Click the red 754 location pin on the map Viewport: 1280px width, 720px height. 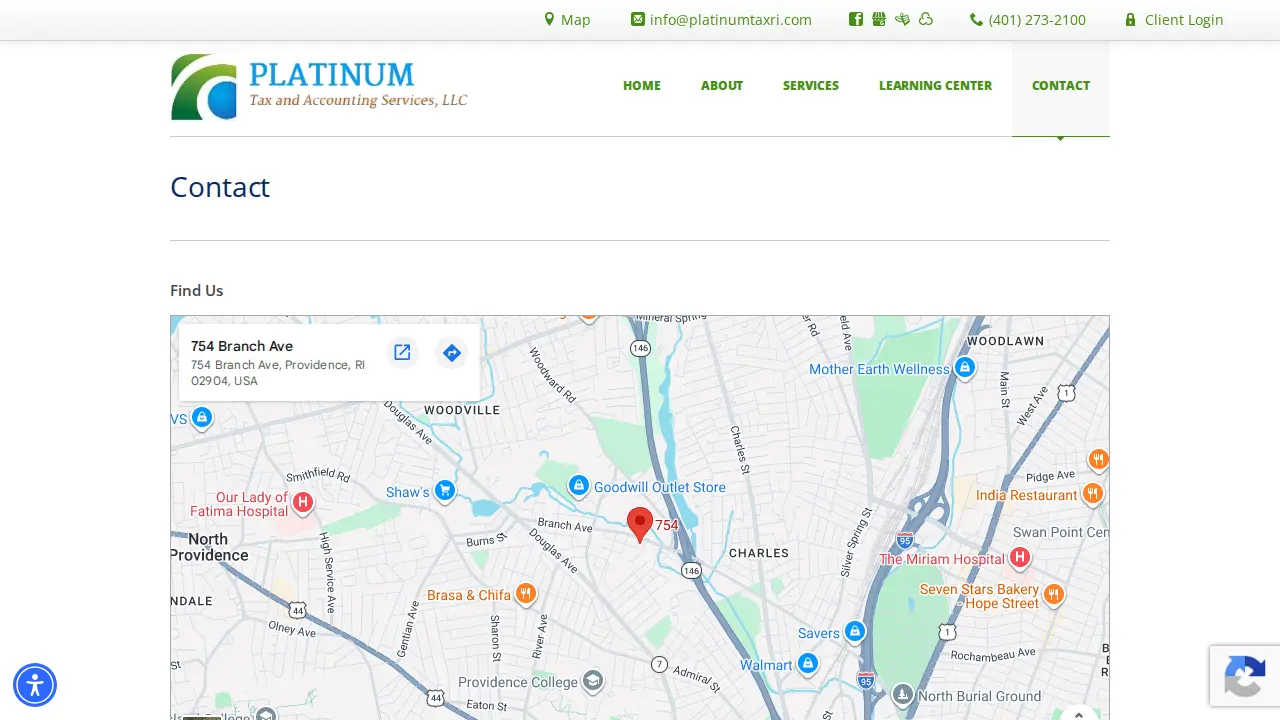[640, 525]
